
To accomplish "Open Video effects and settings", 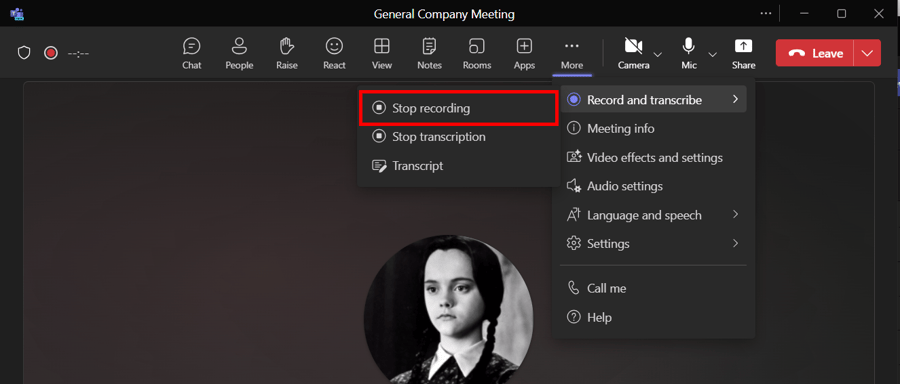I will (x=653, y=157).
